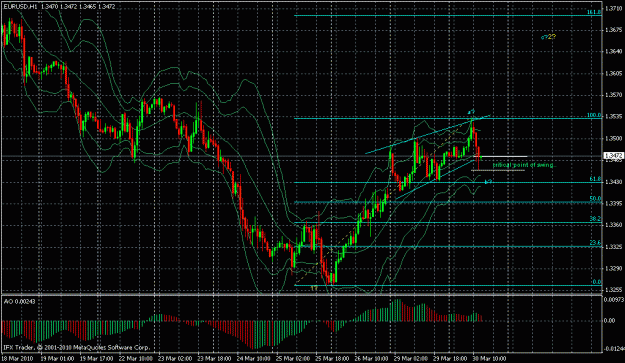This screenshot has height=363, width=625.
Task: Click the '29 Mar 02:00' time label
Action: click(x=411, y=358)
